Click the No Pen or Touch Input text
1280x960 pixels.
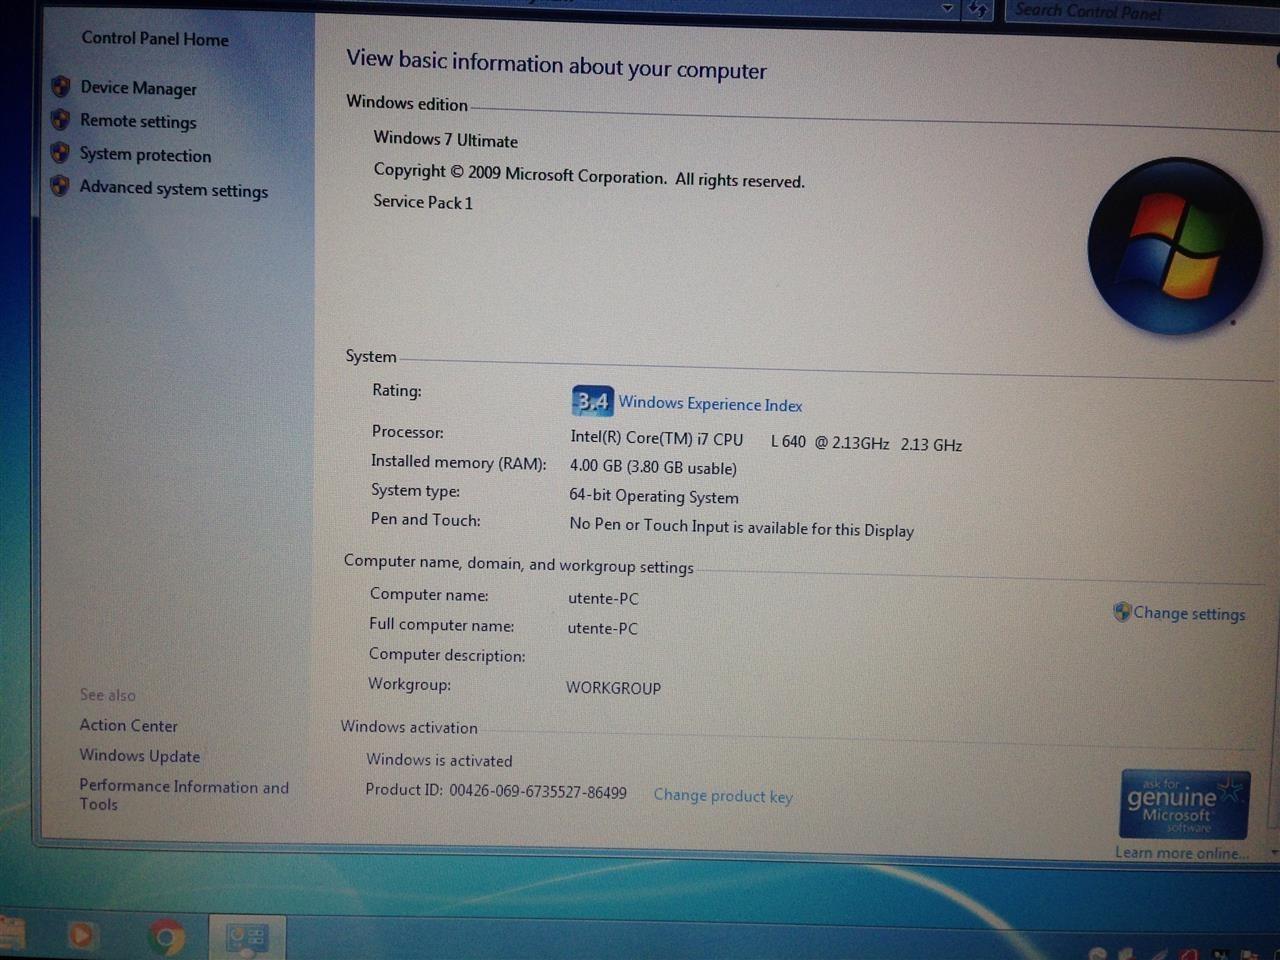point(741,527)
